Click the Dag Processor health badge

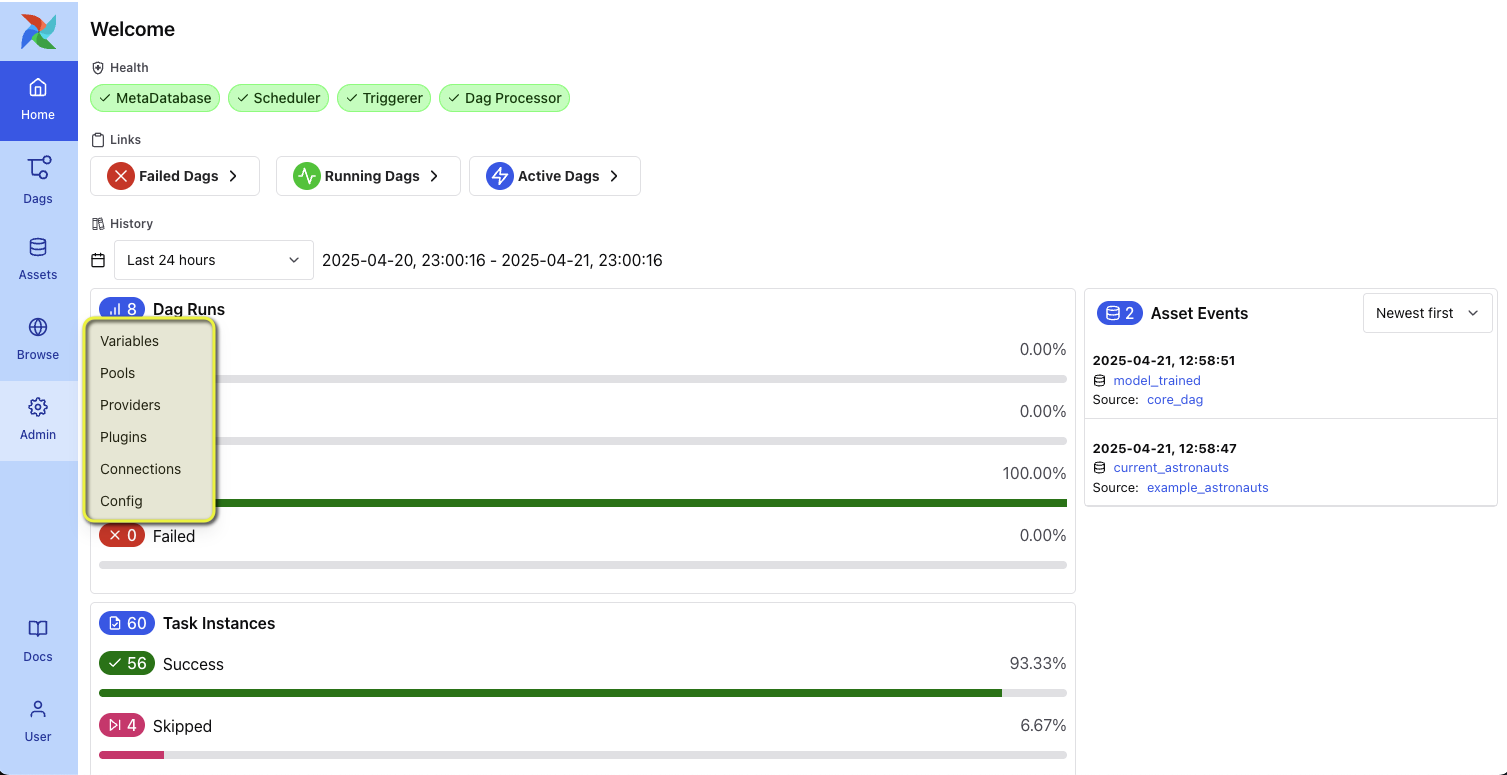pyautogui.click(x=504, y=98)
